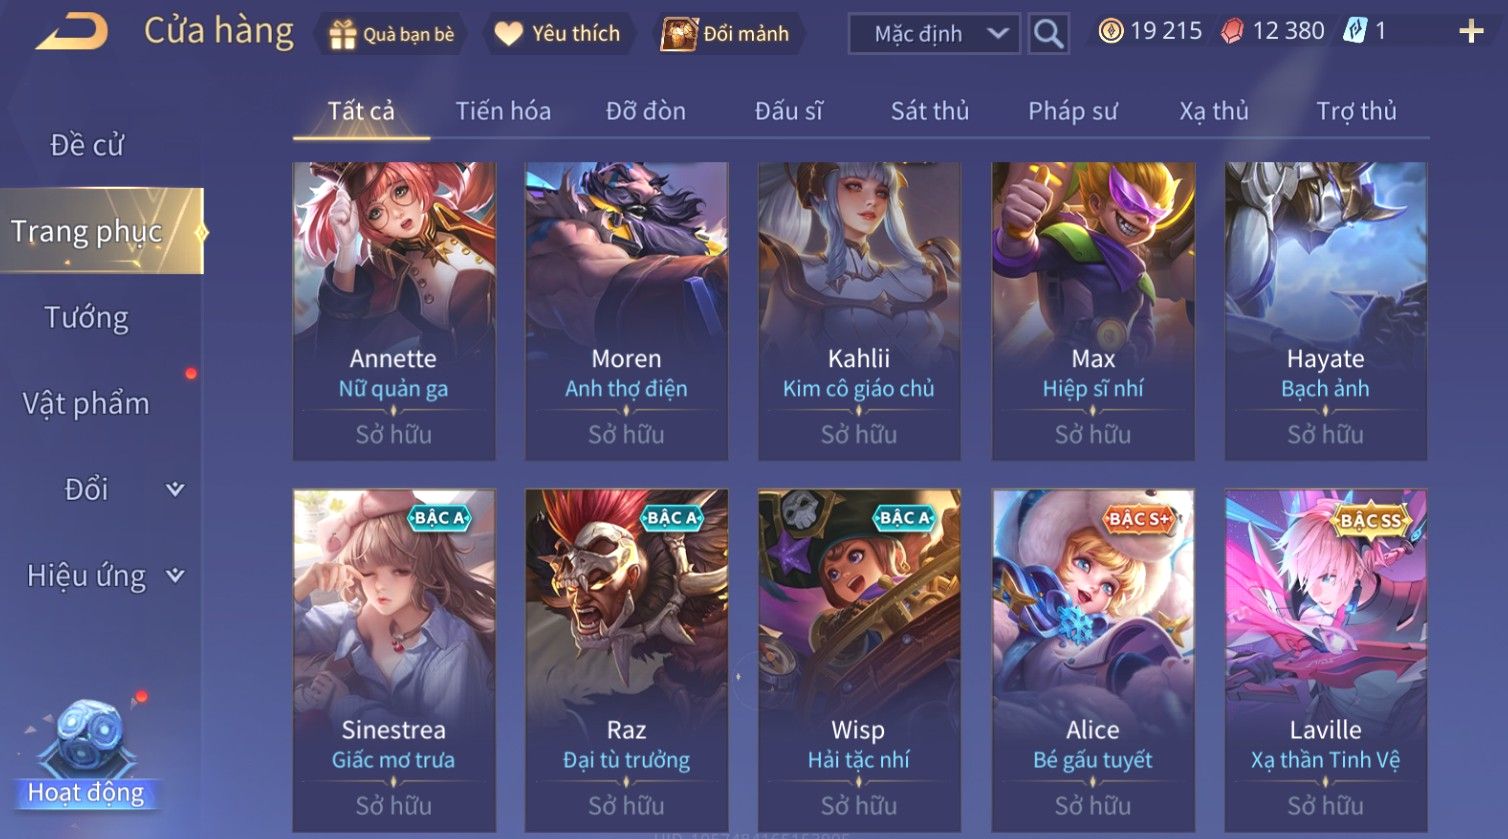Click the back arrow icon
Image resolution: width=1508 pixels, height=839 pixels.
(x=72, y=32)
